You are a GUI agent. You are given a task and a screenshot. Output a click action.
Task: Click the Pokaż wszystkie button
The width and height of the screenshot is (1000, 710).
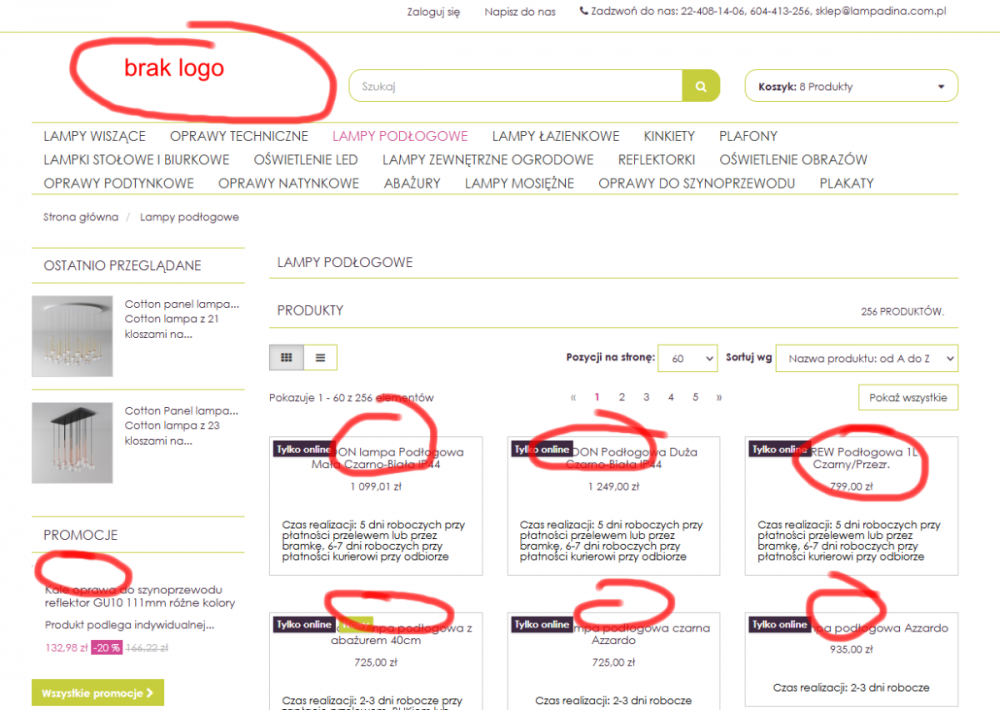907,397
